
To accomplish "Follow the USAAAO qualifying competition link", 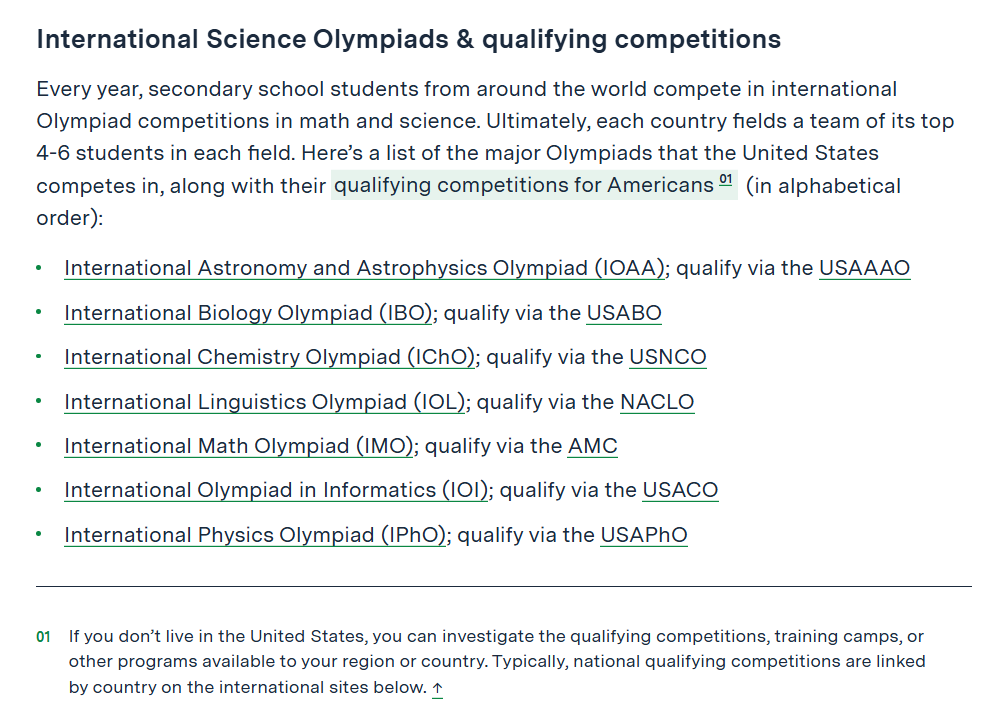I will (864, 268).
